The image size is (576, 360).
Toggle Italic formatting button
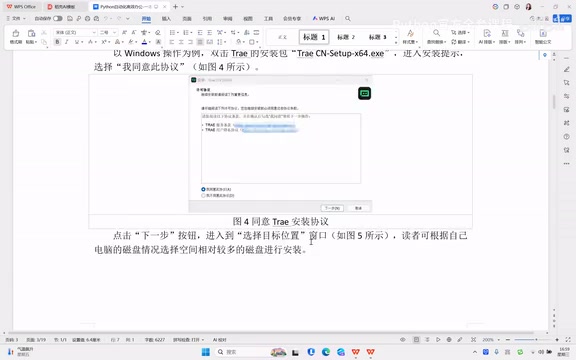(x=67, y=42)
